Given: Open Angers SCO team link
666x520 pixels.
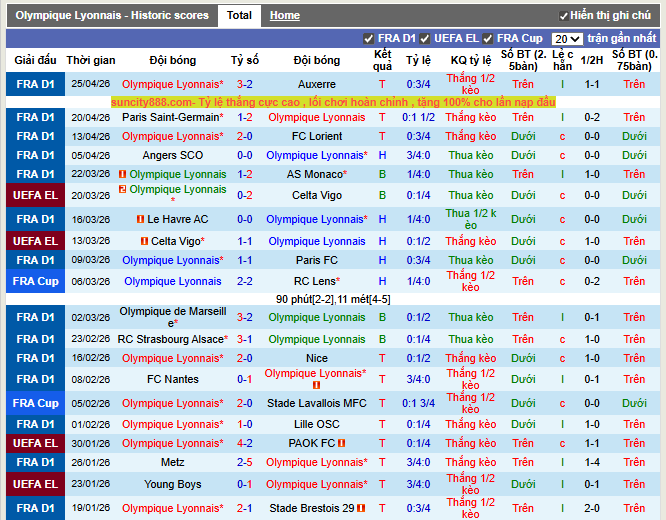Looking at the screenshot, I should tap(172, 155).
